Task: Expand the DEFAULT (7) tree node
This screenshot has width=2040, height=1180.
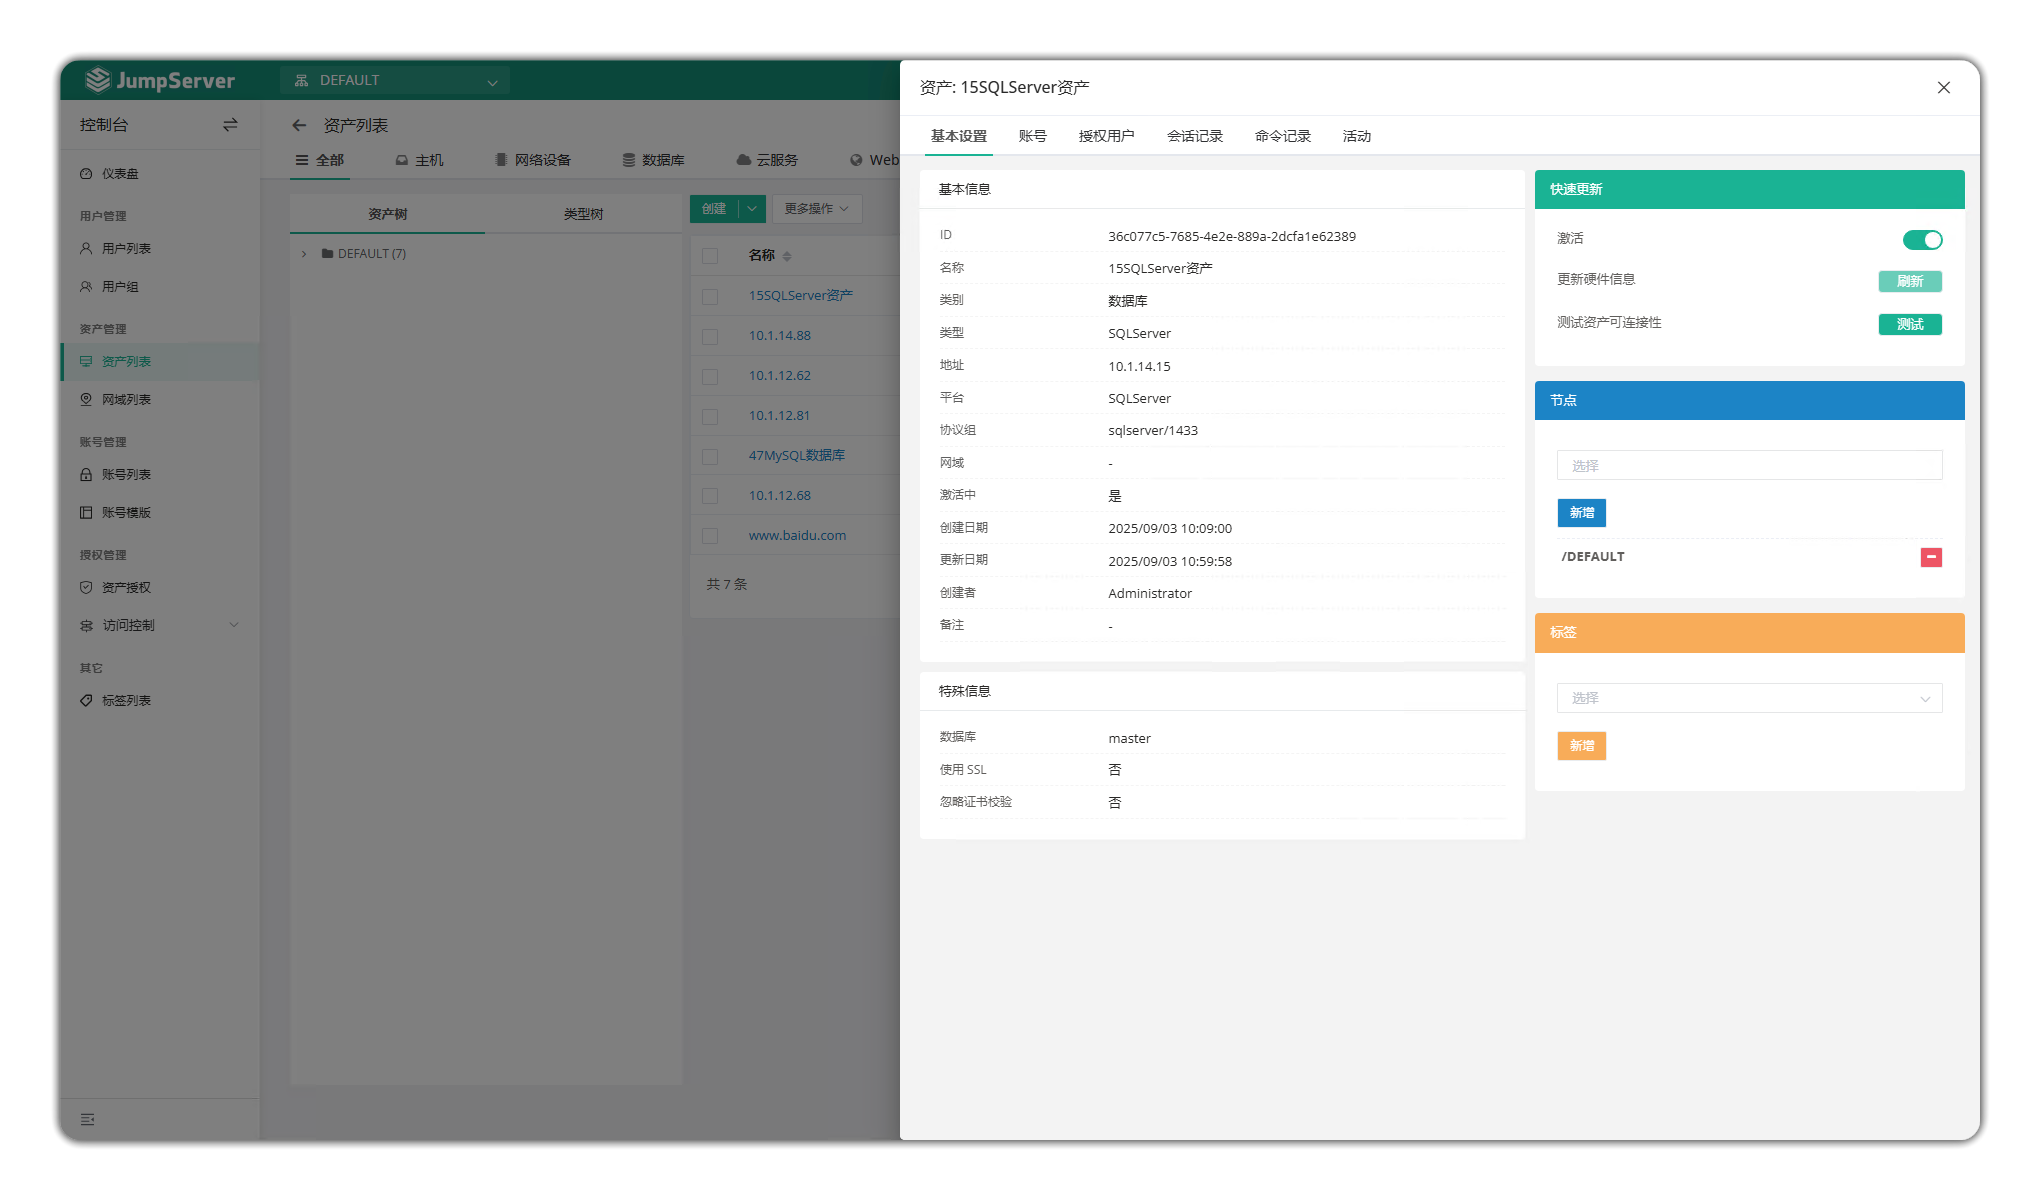Action: [304, 254]
